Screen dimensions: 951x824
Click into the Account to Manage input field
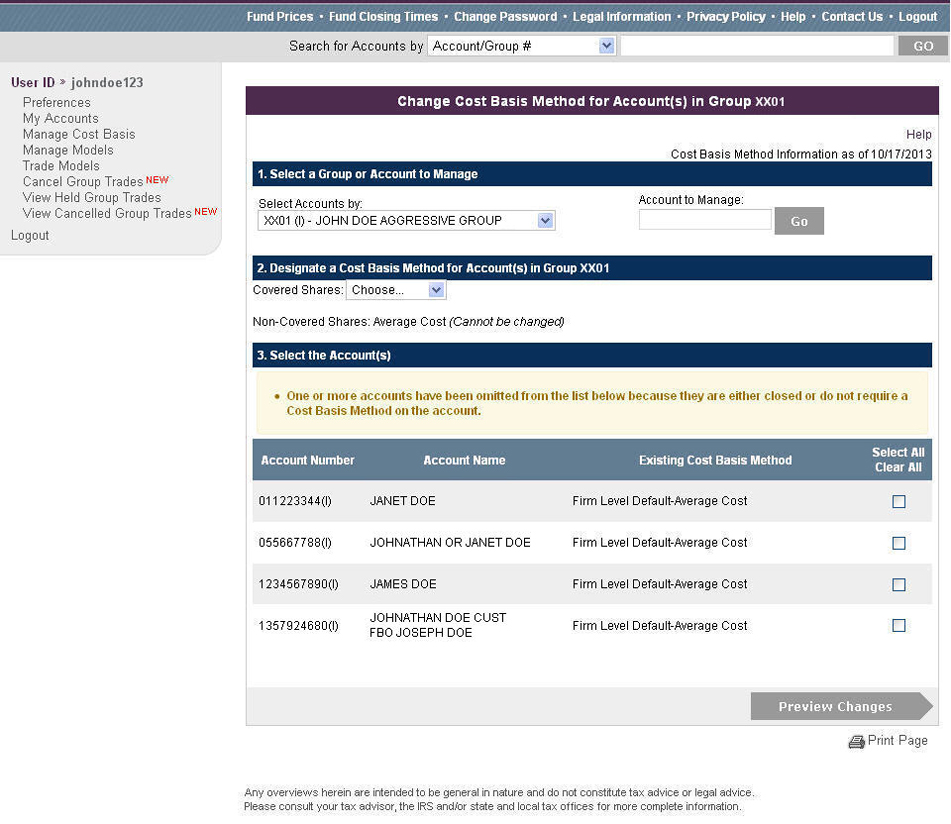[x=705, y=219]
